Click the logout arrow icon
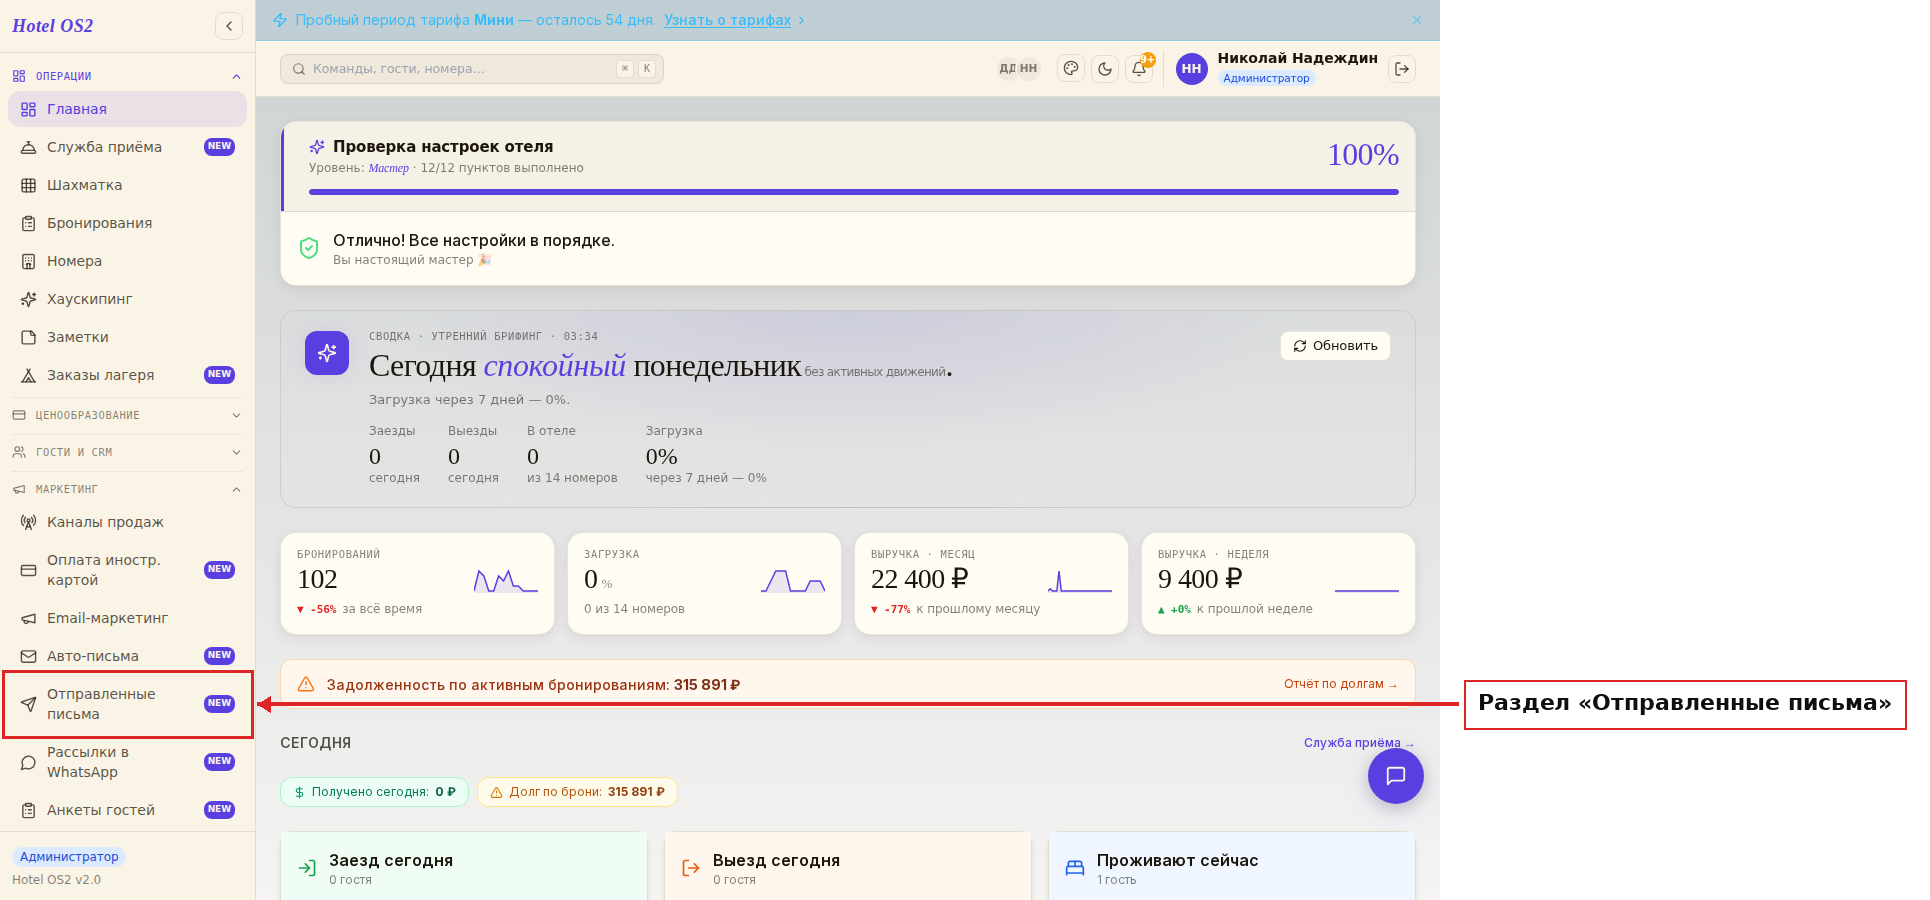 (1402, 69)
